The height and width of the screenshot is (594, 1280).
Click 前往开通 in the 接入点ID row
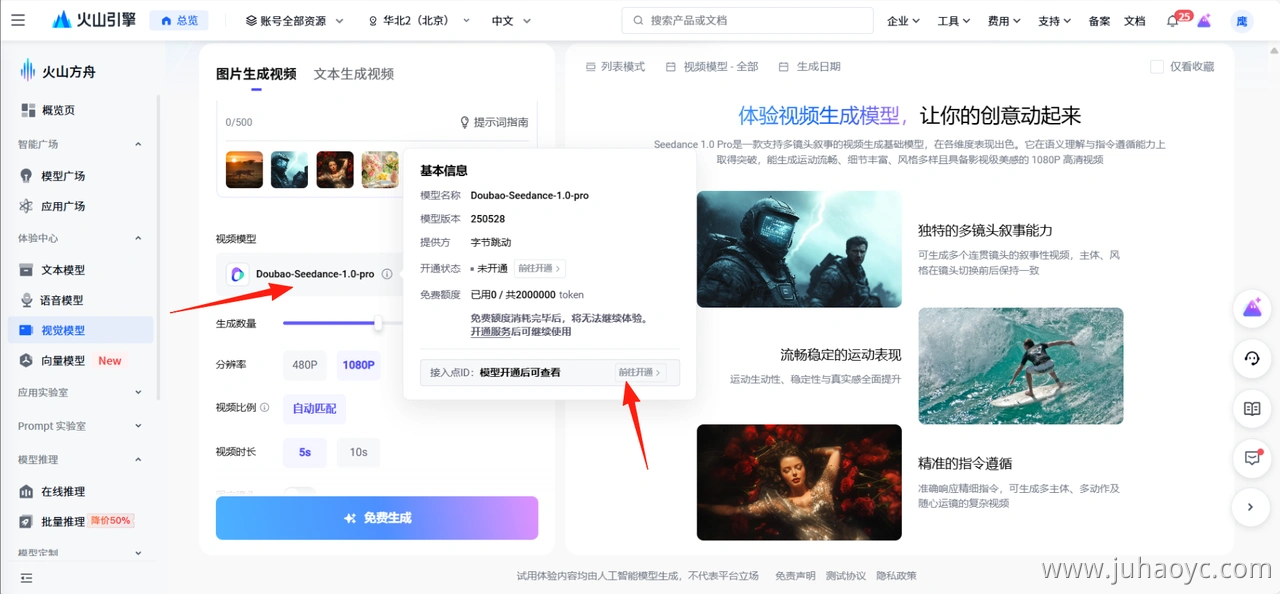[640, 372]
